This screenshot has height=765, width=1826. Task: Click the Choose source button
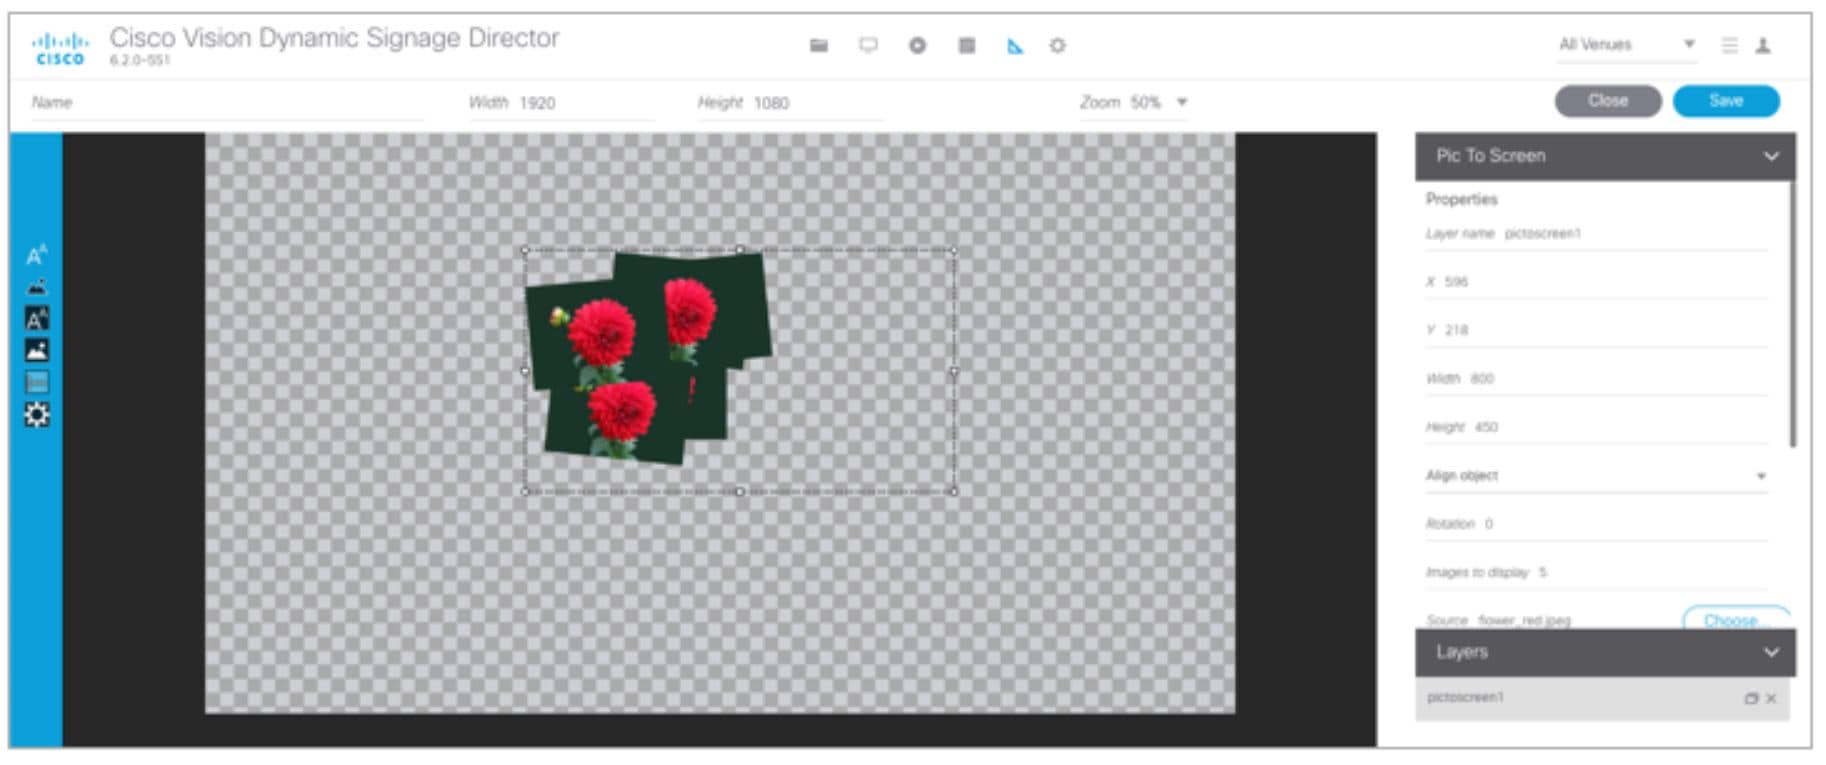pyautogui.click(x=1735, y=619)
